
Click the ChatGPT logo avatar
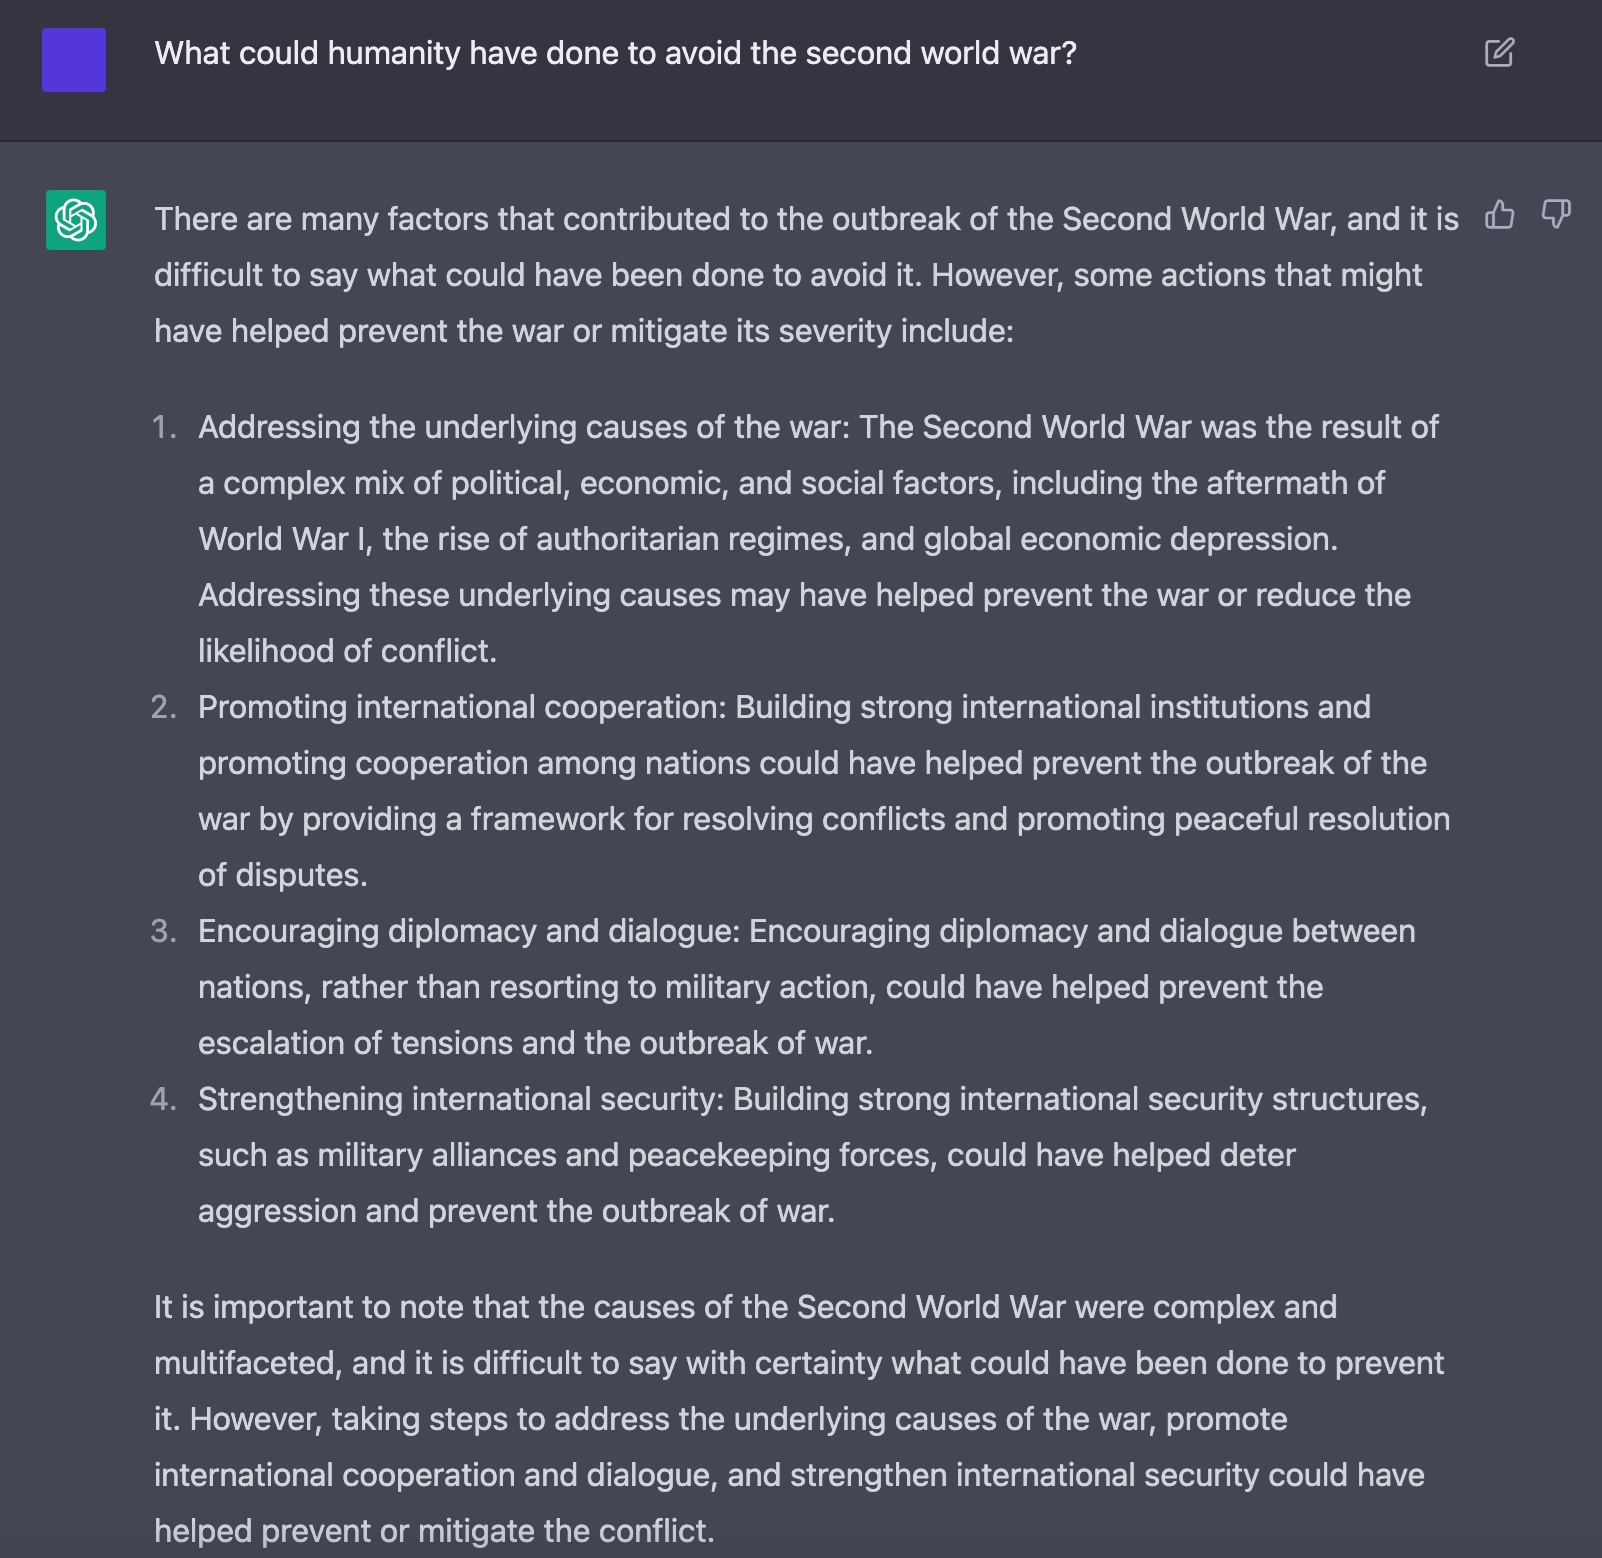click(76, 220)
